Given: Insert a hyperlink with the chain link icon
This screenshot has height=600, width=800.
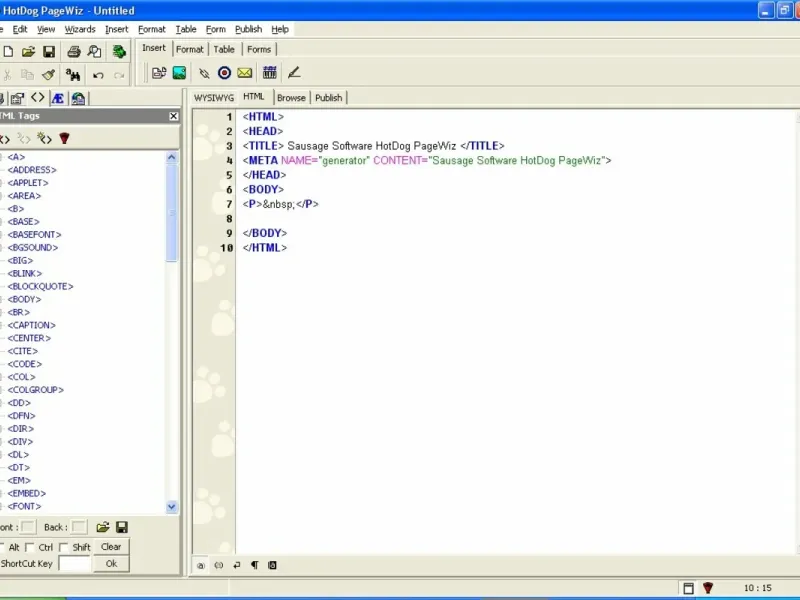Looking at the screenshot, I should tap(204, 73).
